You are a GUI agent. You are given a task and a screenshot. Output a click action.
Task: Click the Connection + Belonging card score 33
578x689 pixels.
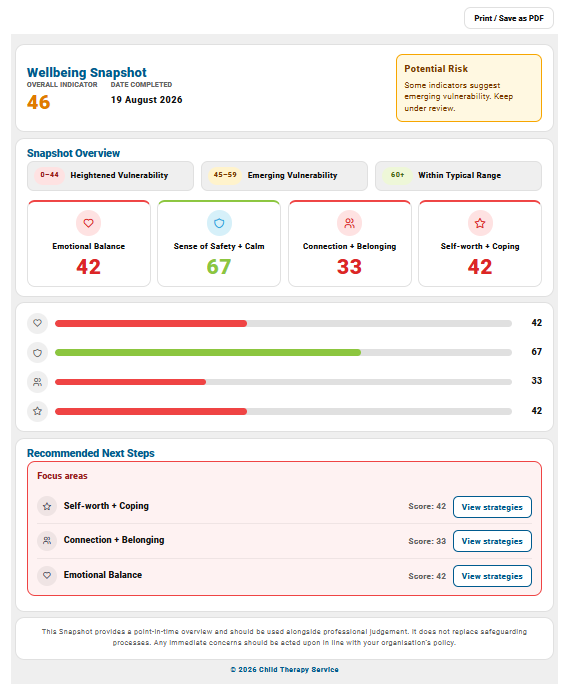click(x=349, y=267)
